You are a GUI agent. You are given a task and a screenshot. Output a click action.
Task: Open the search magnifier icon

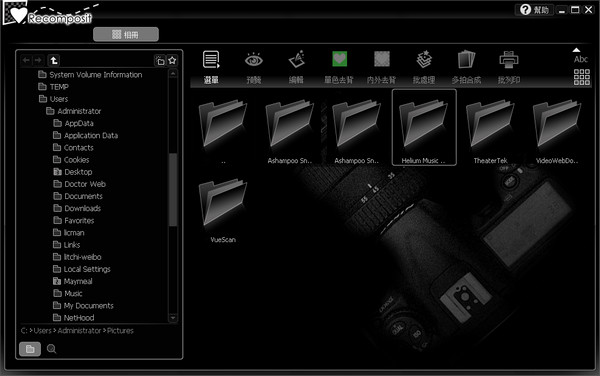[x=52, y=349]
